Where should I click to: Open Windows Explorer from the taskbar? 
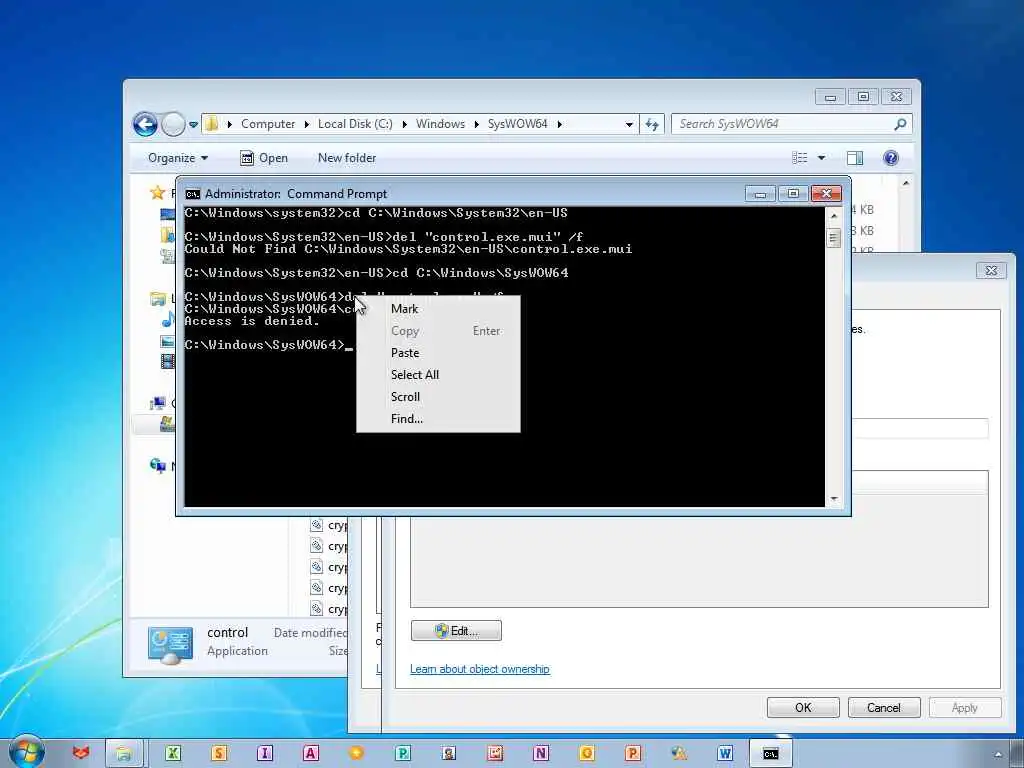123,753
